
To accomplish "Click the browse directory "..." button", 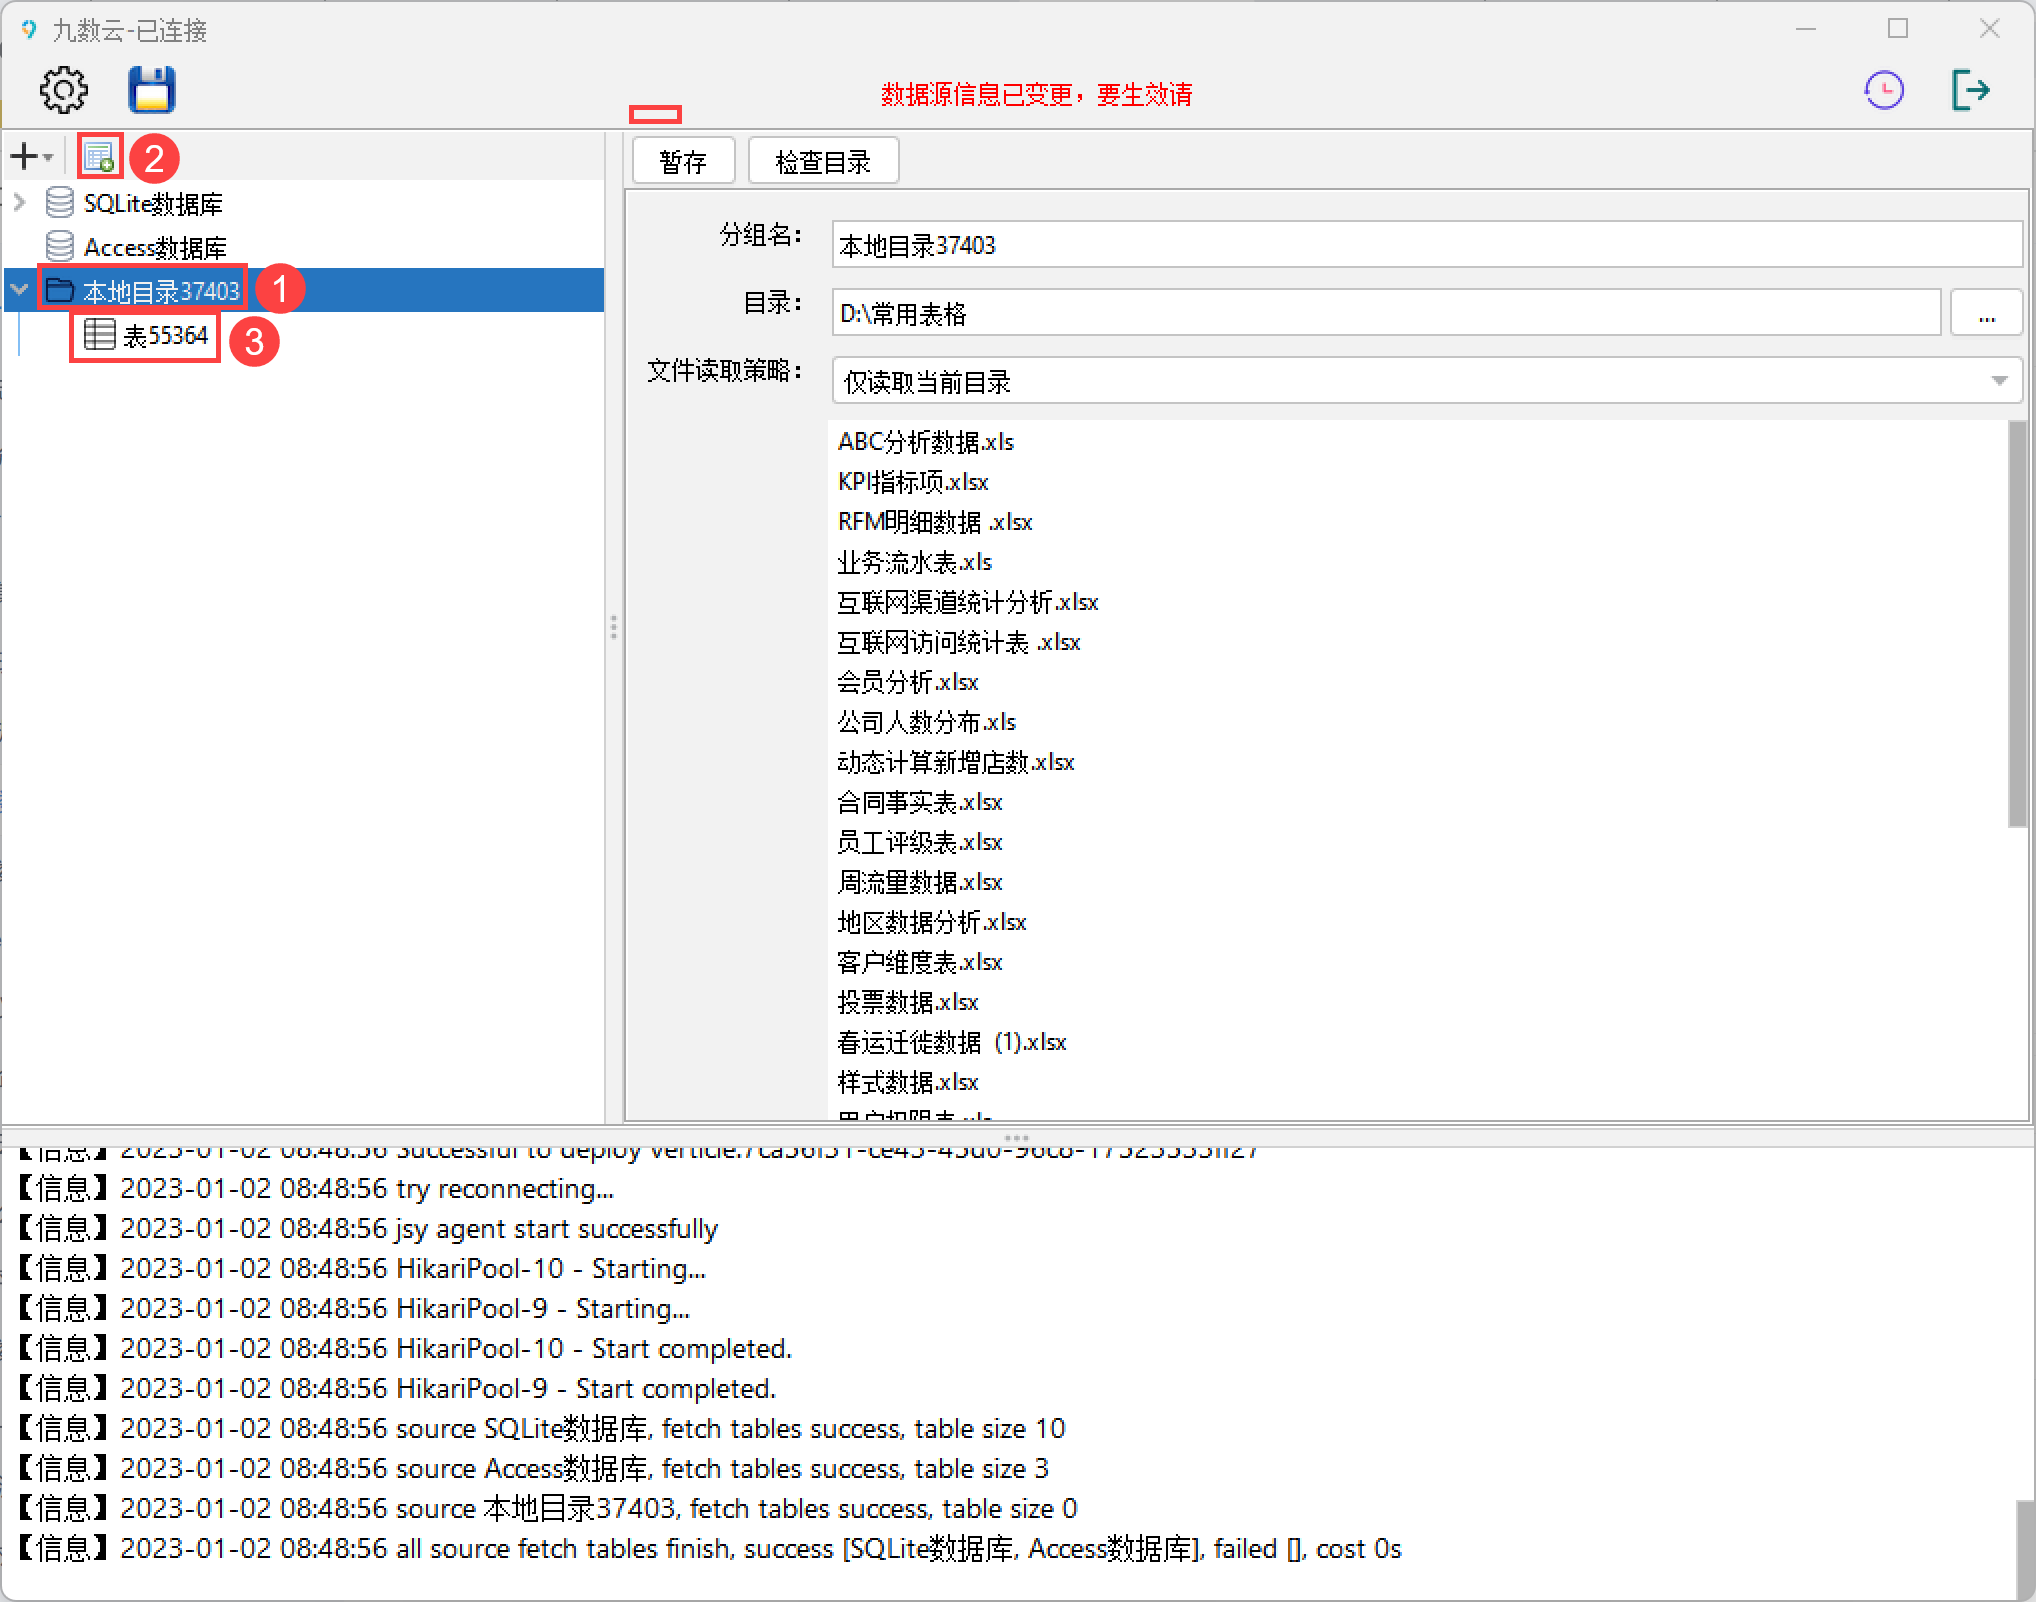I will click(1986, 314).
